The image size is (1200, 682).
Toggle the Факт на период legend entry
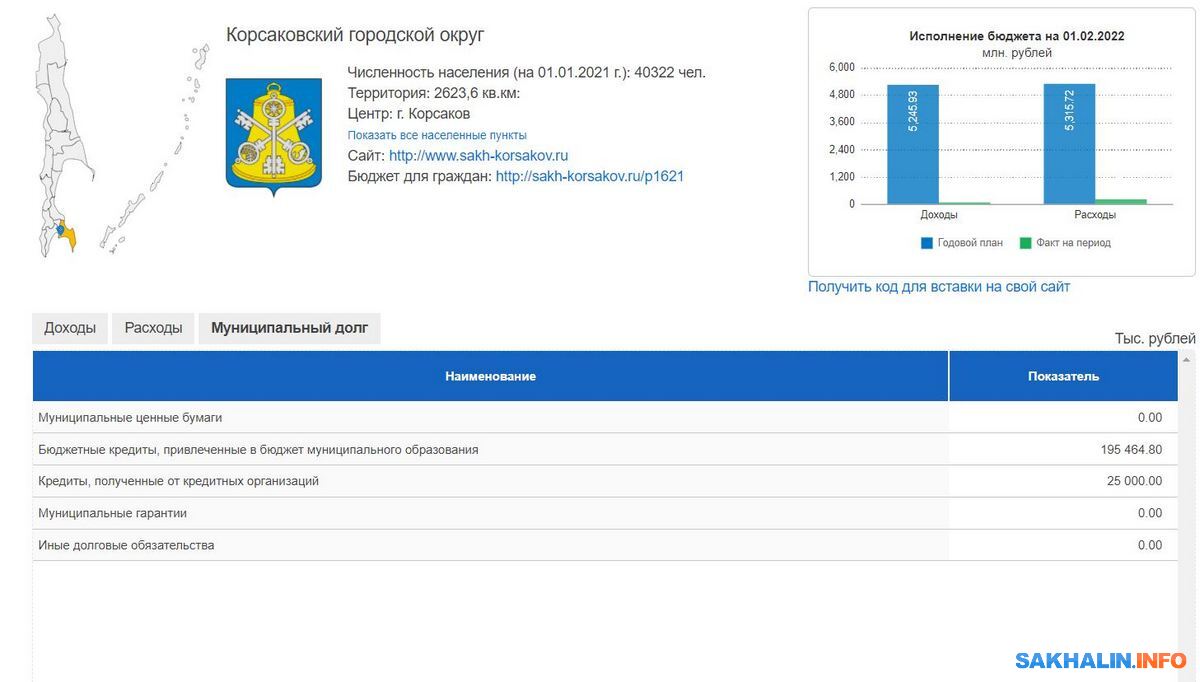(1064, 243)
